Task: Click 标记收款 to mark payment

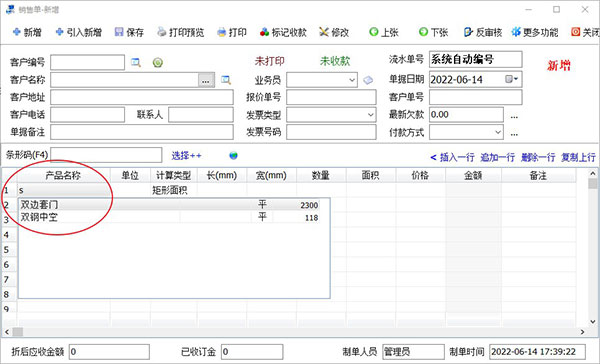Action: 283,33
